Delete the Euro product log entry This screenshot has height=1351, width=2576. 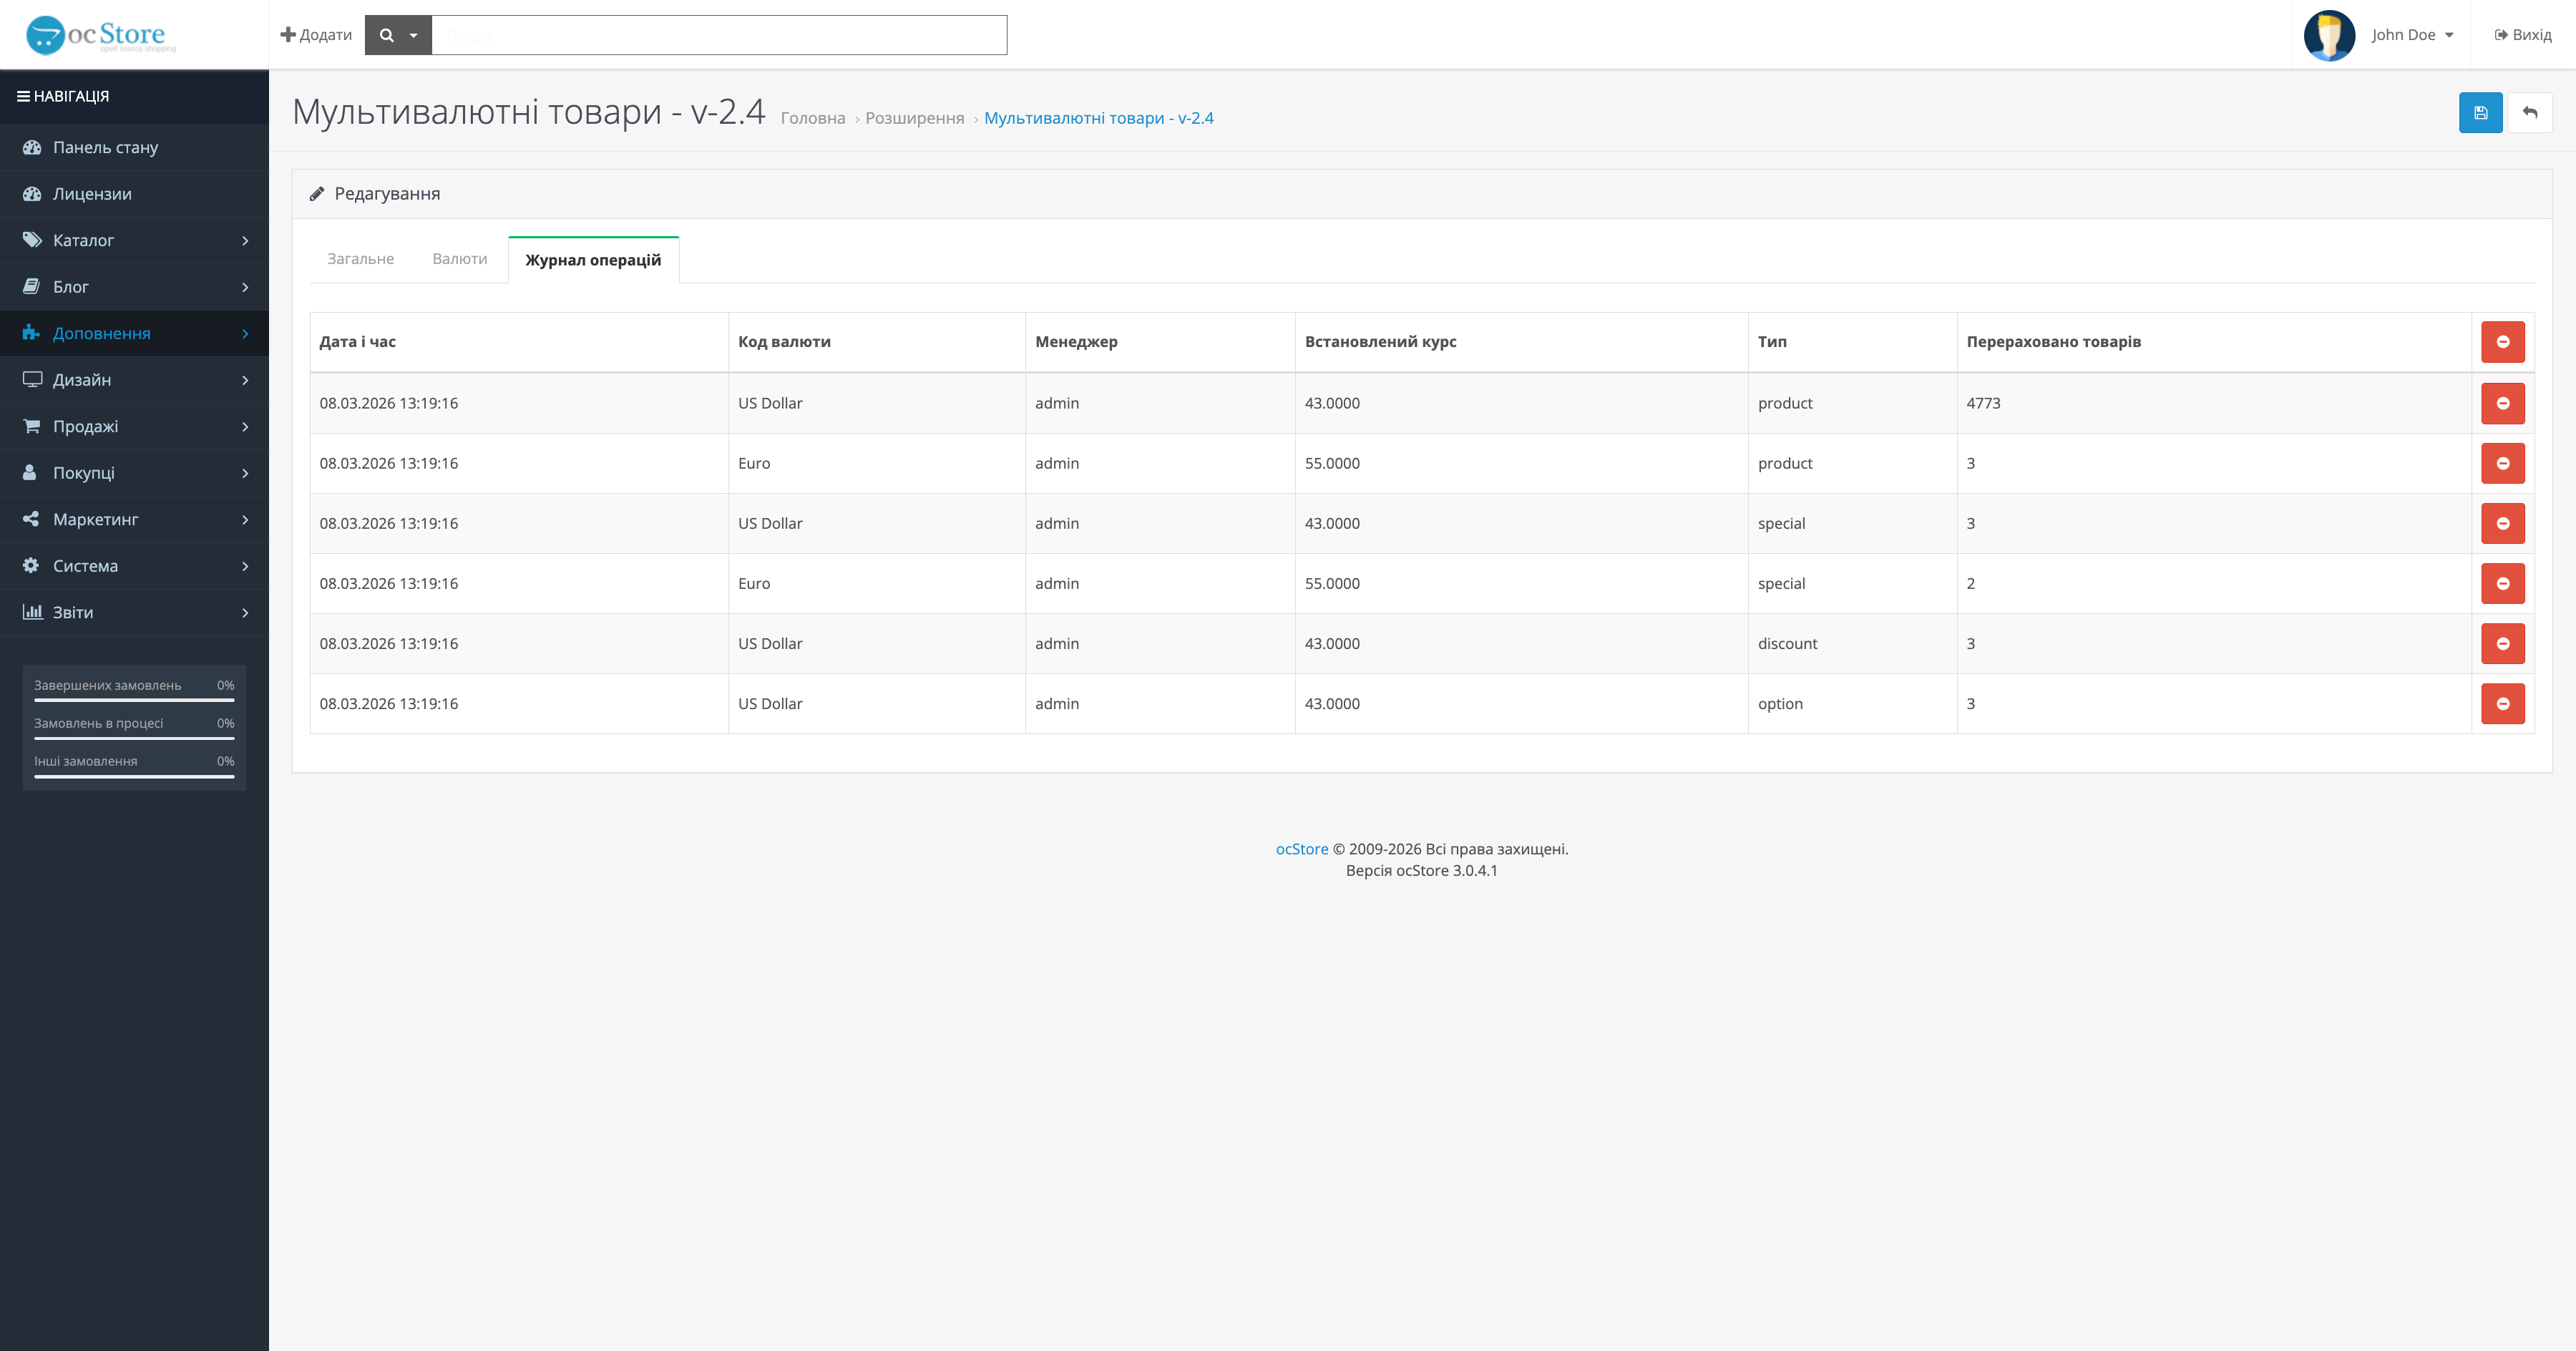[2502, 463]
